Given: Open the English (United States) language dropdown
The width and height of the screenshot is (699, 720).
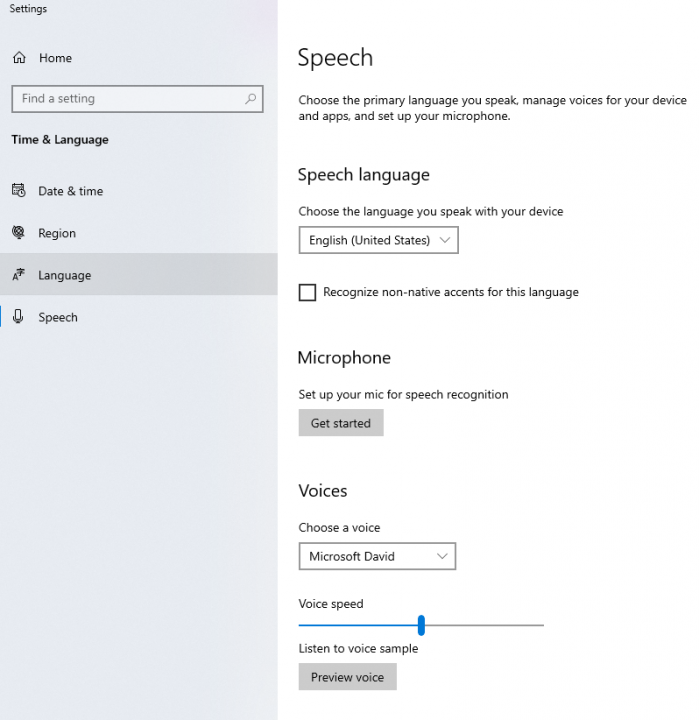Looking at the screenshot, I should pyautogui.click(x=378, y=240).
